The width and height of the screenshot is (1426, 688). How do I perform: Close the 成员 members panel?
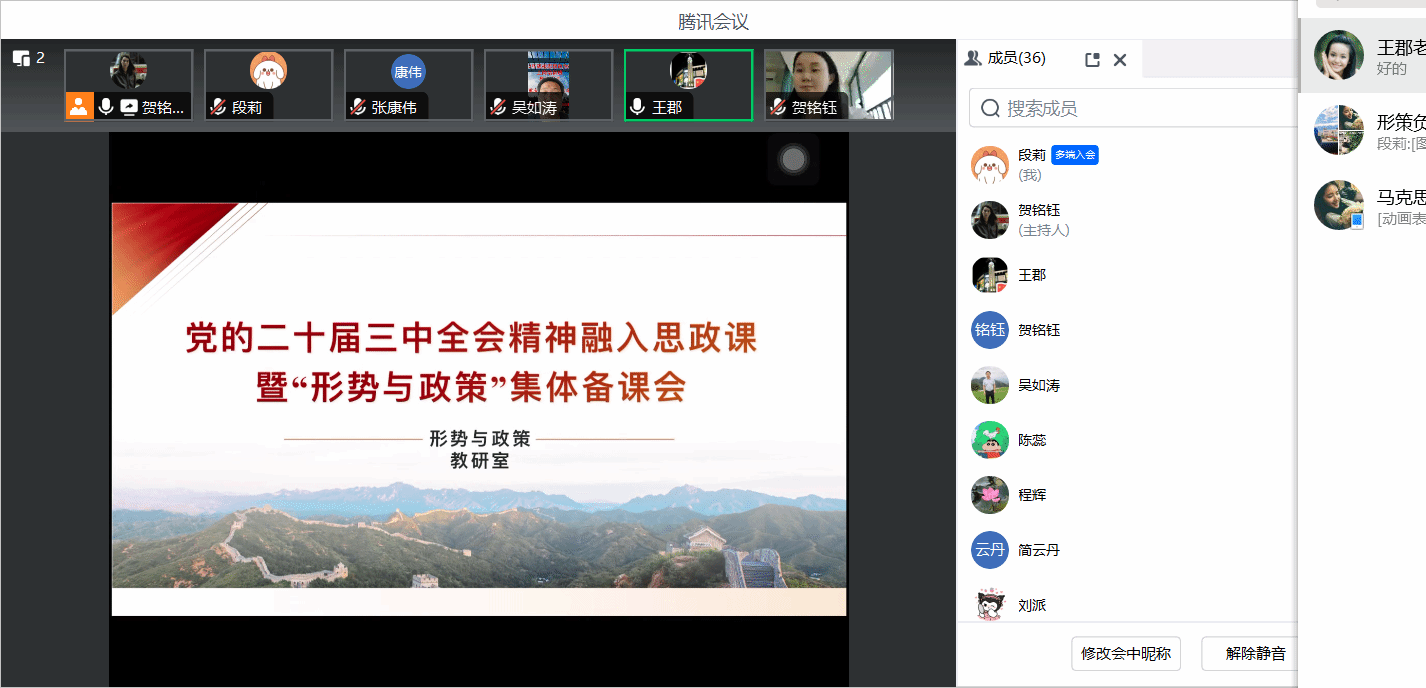point(1120,60)
